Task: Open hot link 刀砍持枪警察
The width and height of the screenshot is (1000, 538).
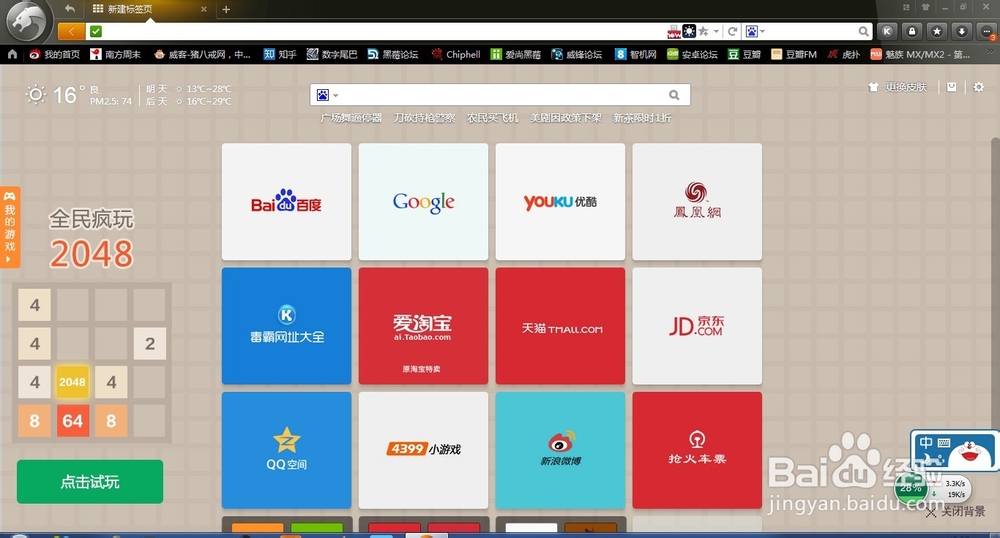Action: [x=424, y=118]
